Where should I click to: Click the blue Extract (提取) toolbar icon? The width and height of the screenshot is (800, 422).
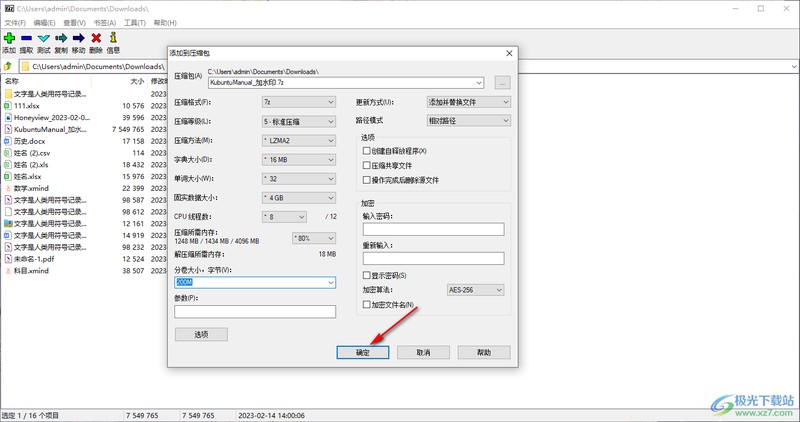pos(27,38)
